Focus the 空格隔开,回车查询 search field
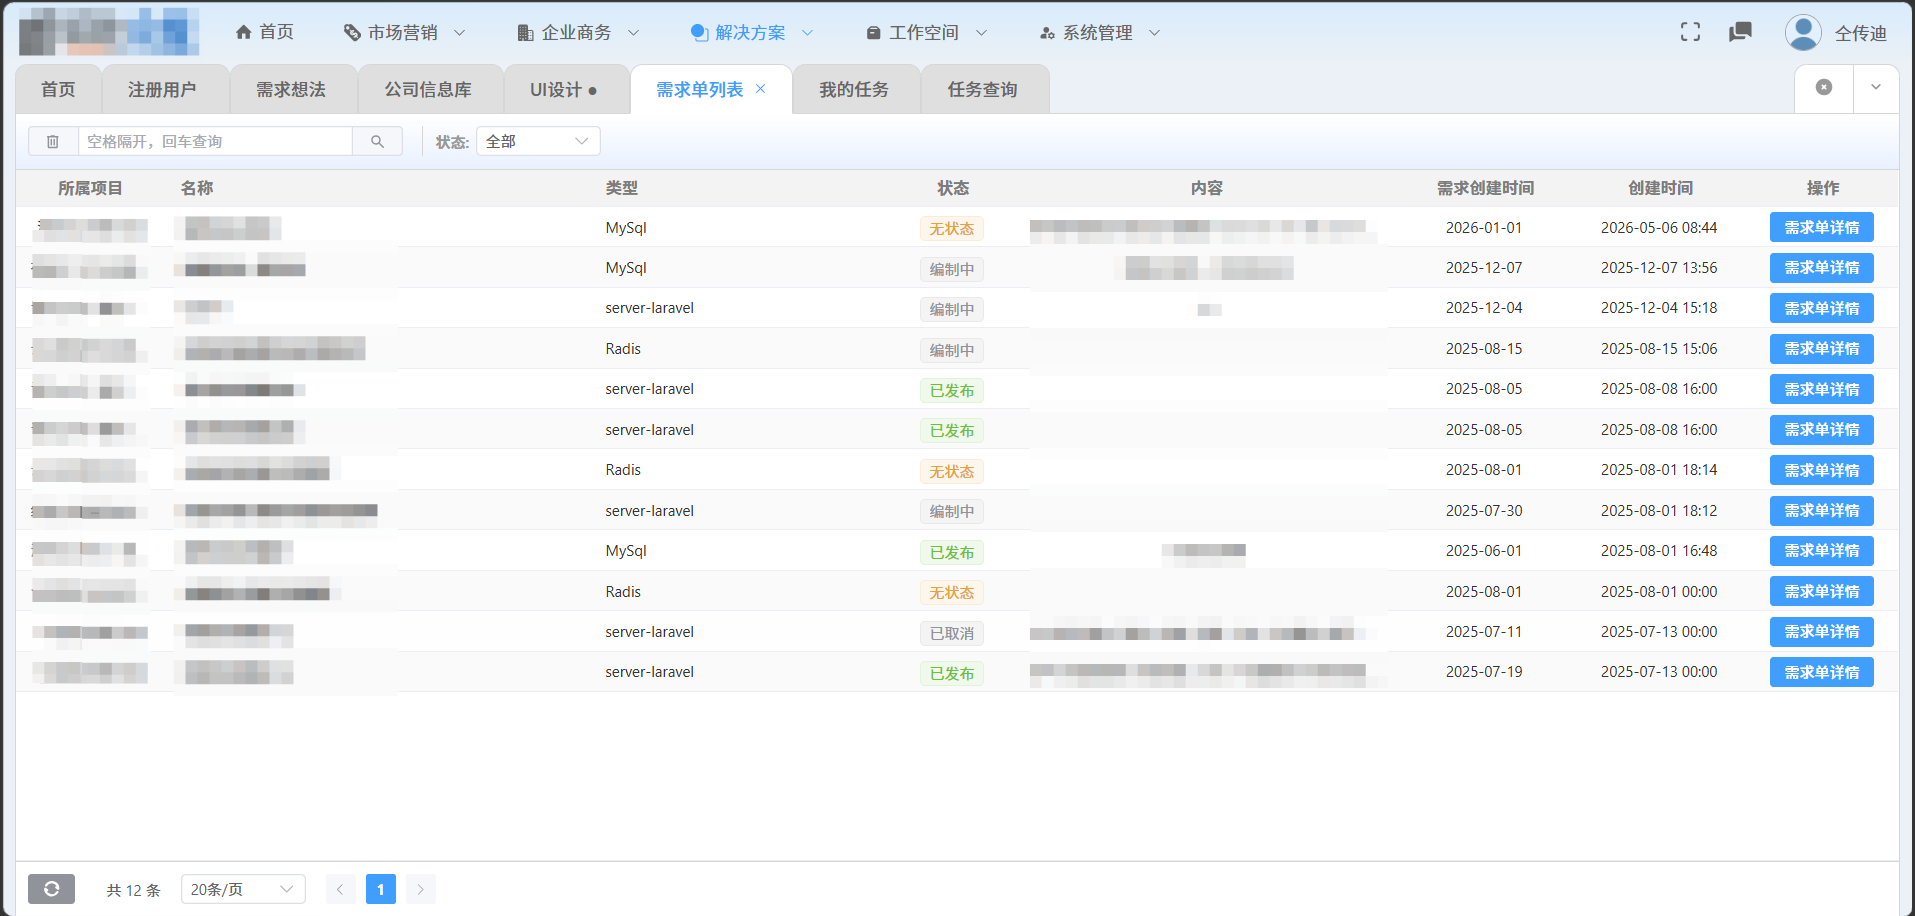Viewport: 1915px width, 916px height. [x=215, y=142]
